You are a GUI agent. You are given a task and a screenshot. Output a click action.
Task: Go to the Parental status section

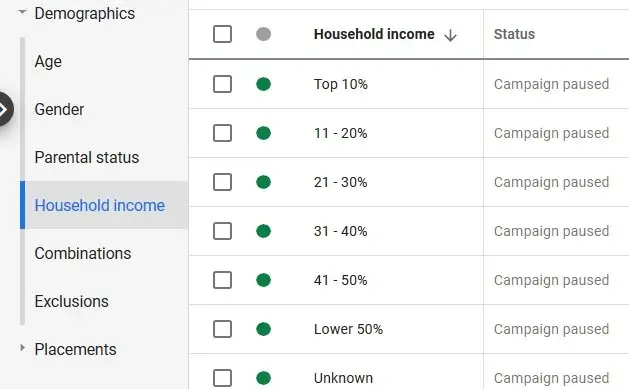(x=87, y=157)
